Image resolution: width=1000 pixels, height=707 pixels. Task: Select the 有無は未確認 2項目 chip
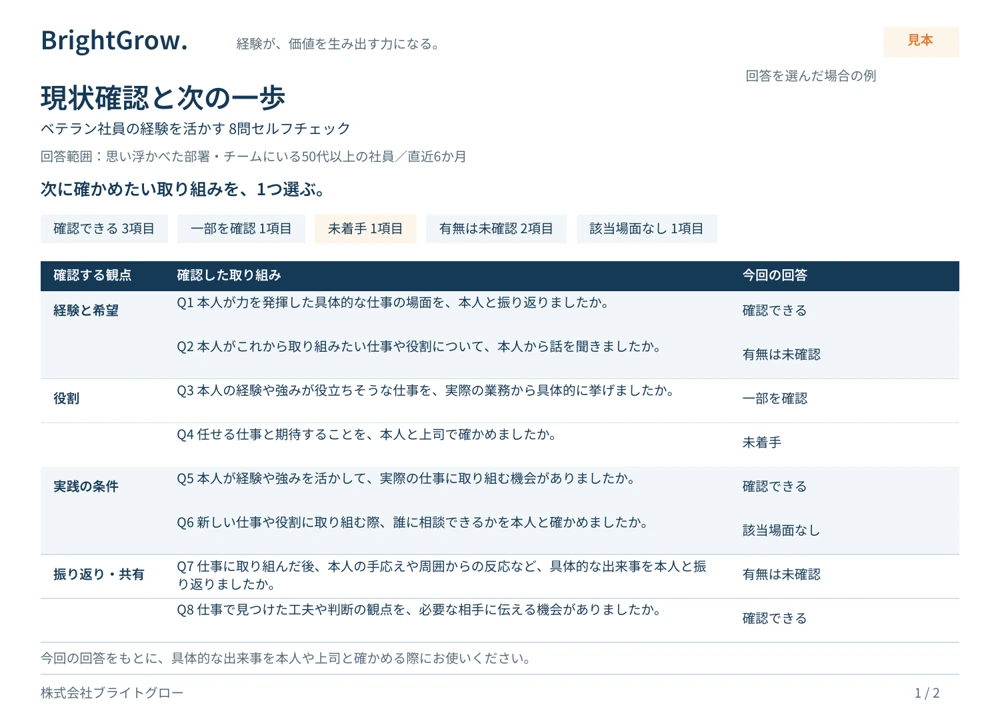click(496, 229)
